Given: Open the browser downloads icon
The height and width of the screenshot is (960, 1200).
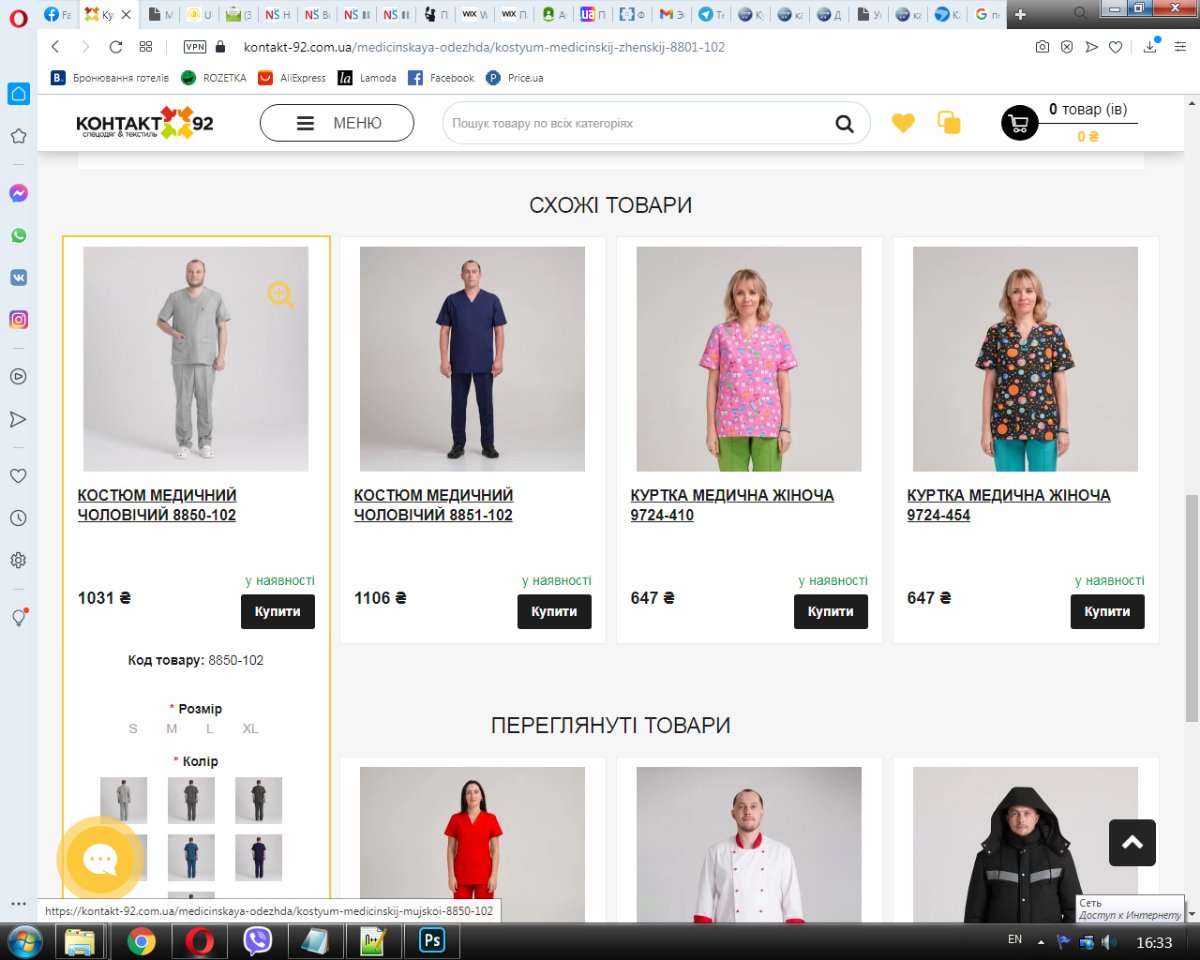Looking at the screenshot, I should [x=1150, y=47].
